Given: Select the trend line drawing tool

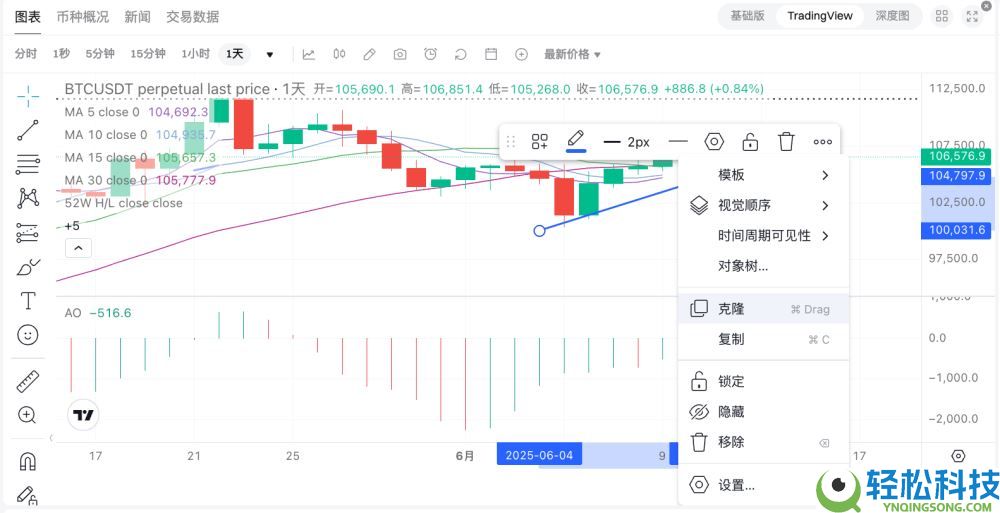Looking at the screenshot, I should [28, 130].
